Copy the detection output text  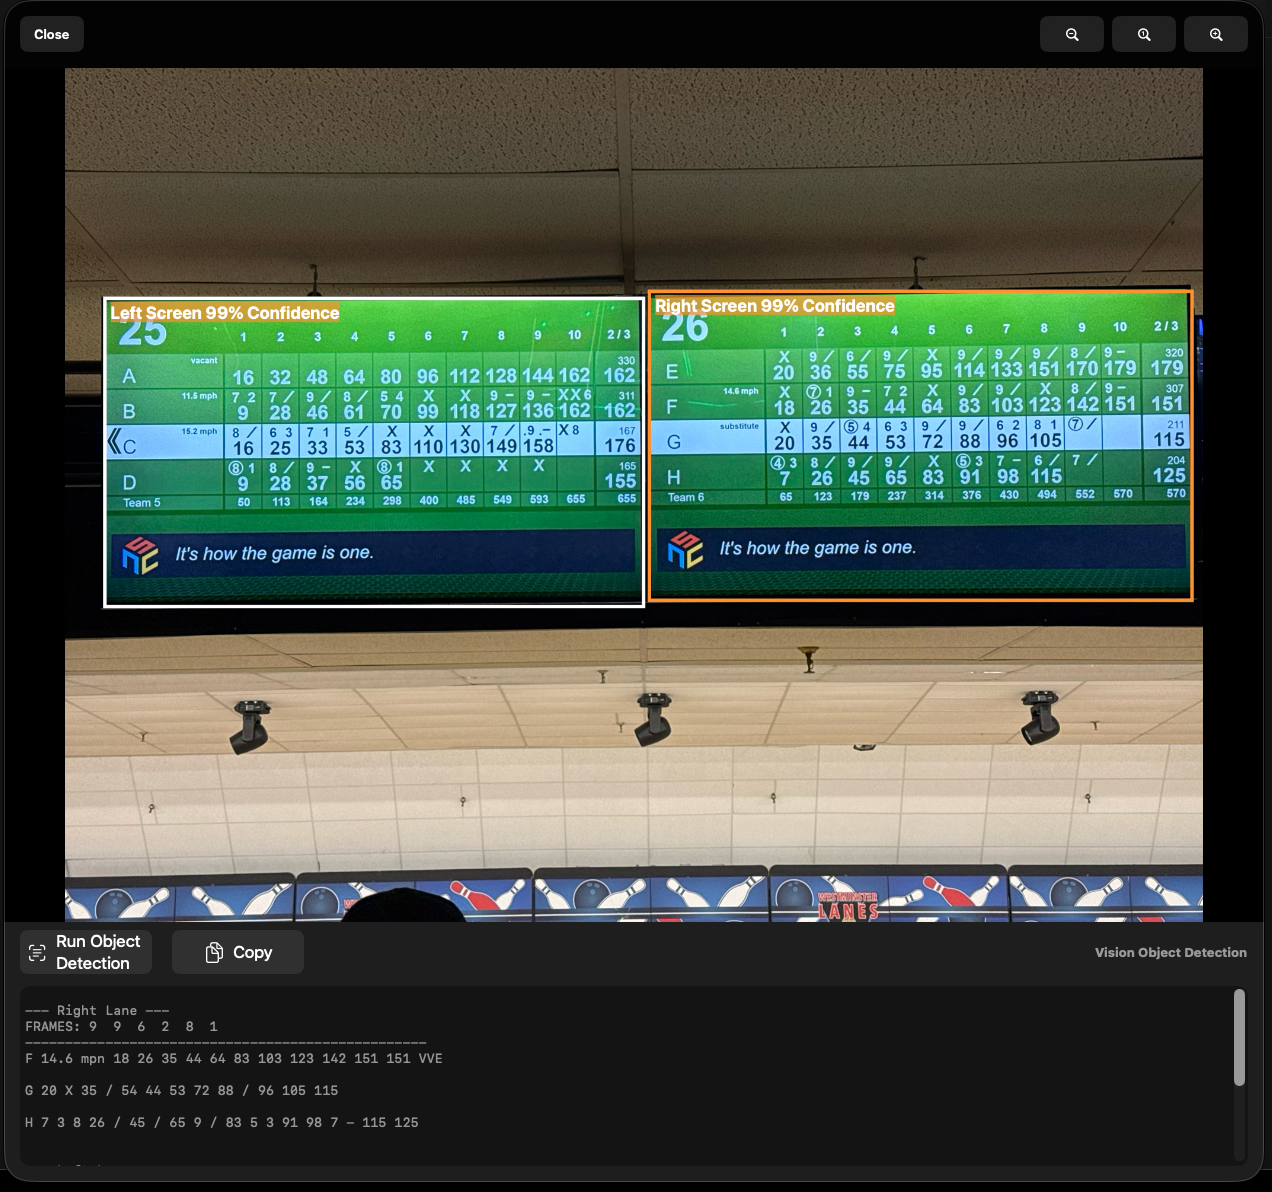tap(238, 952)
